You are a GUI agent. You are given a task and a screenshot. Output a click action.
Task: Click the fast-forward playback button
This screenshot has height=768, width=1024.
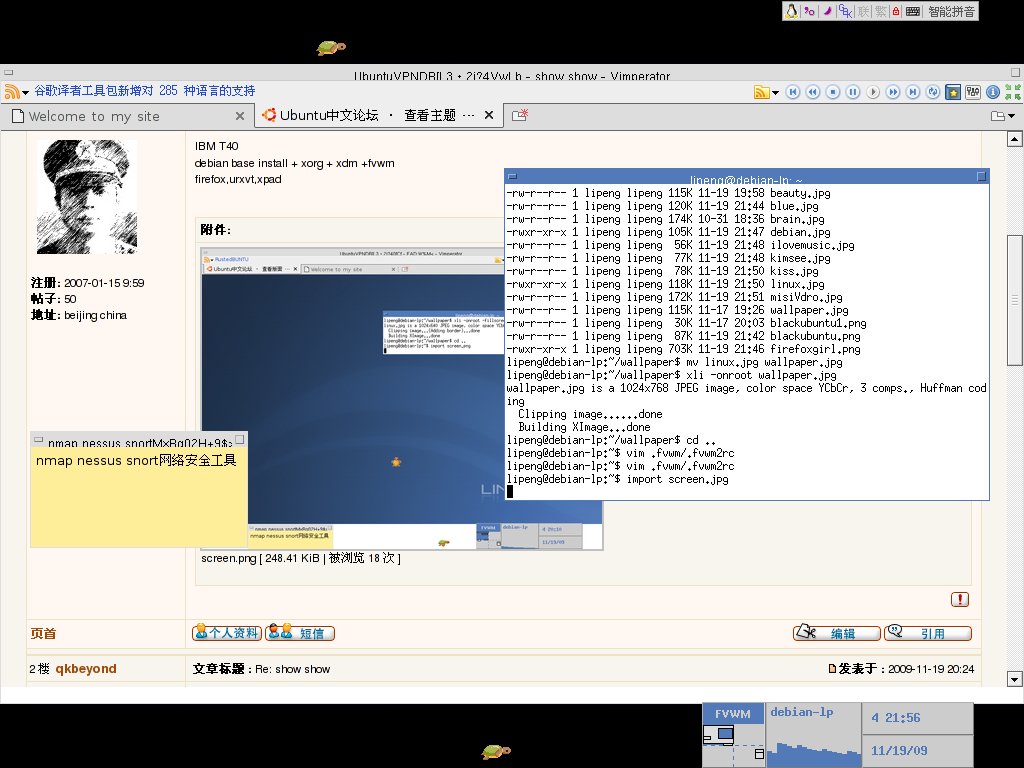coord(893,92)
